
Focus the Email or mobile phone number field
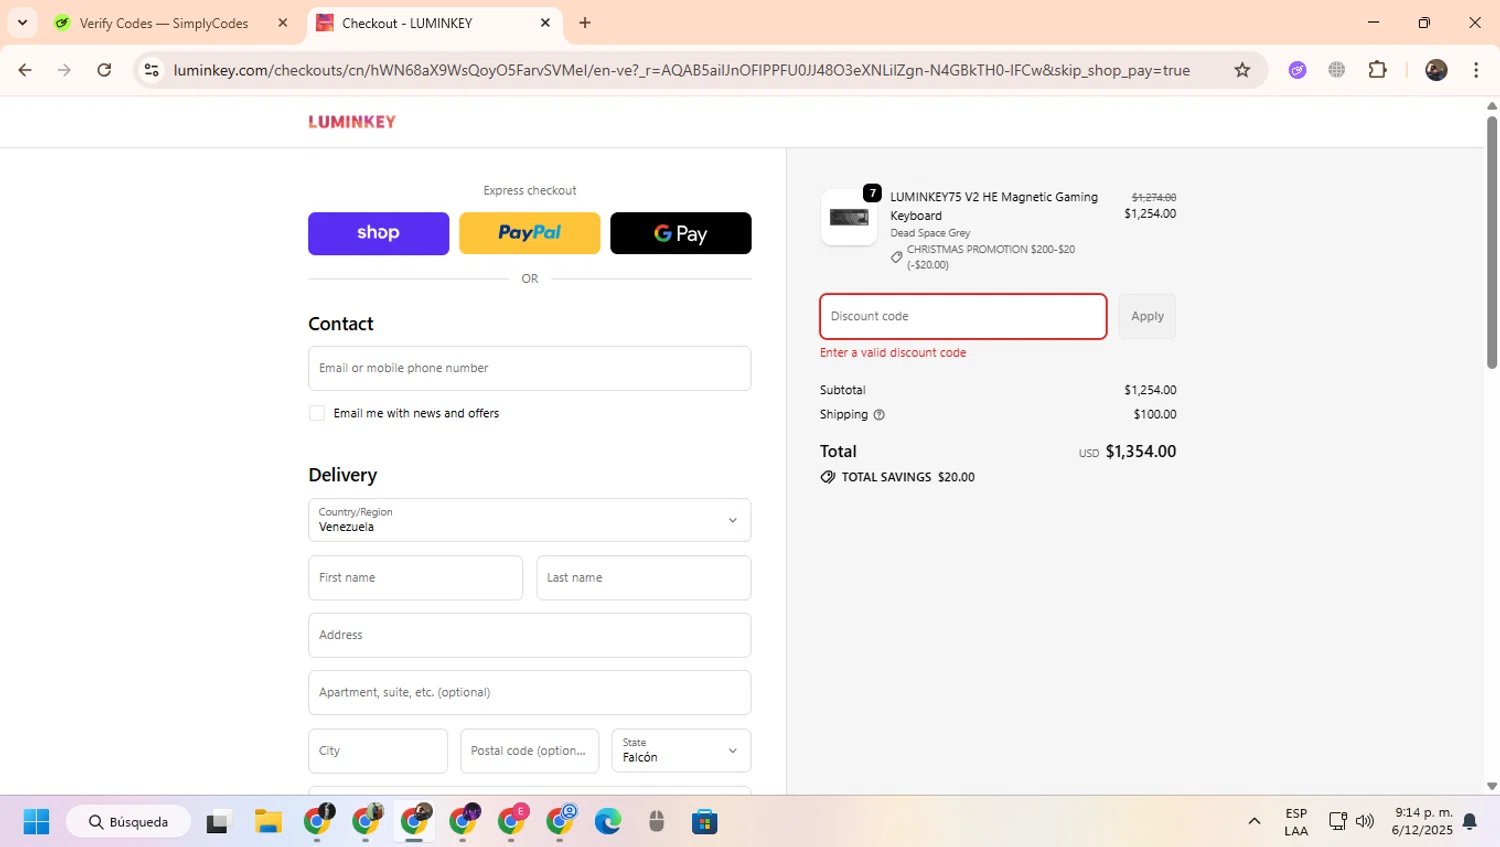(529, 368)
